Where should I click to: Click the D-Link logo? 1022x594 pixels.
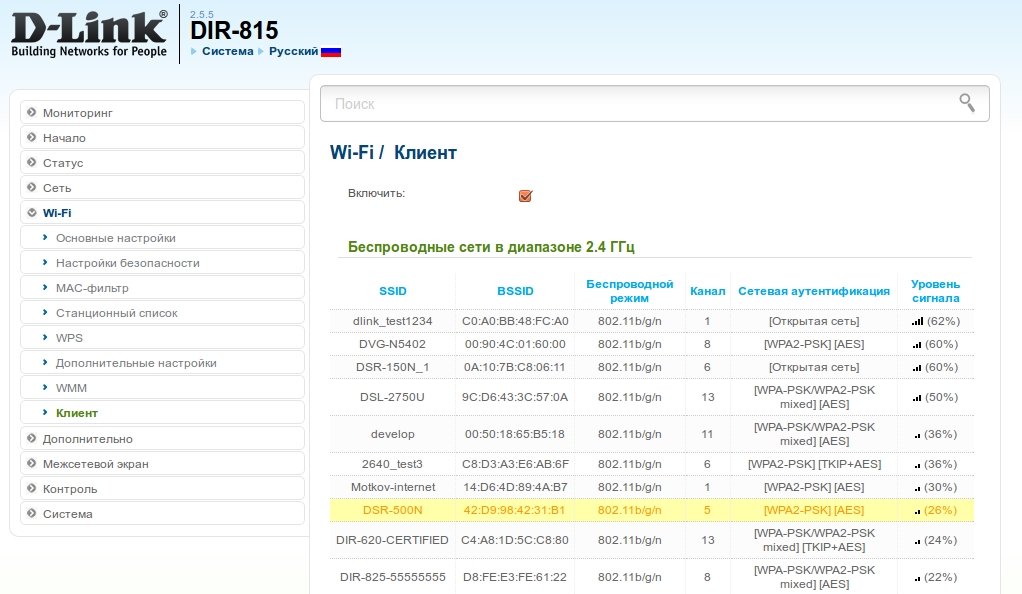89,33
